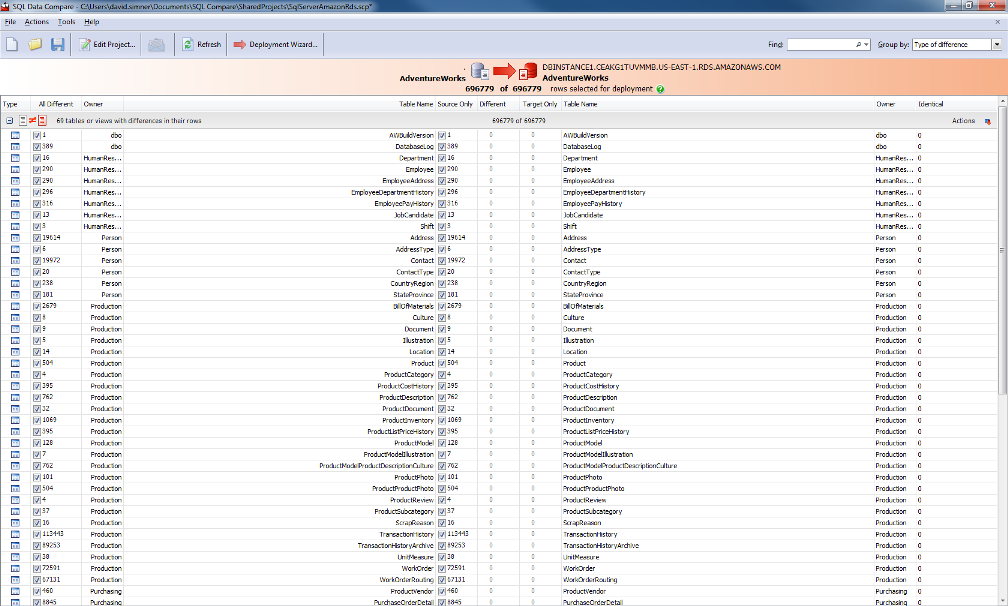Screen dimensions: 1008x606
Task: Click the scrollbar up arrow
Action: tap(1002, 102)
